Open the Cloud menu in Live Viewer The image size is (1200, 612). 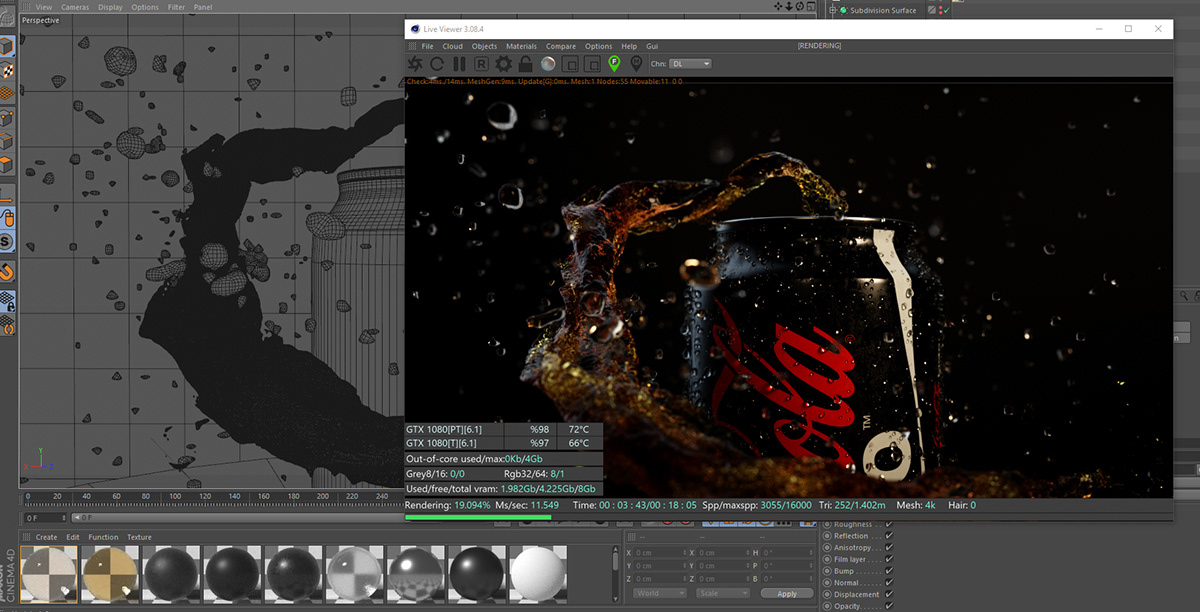452,46
